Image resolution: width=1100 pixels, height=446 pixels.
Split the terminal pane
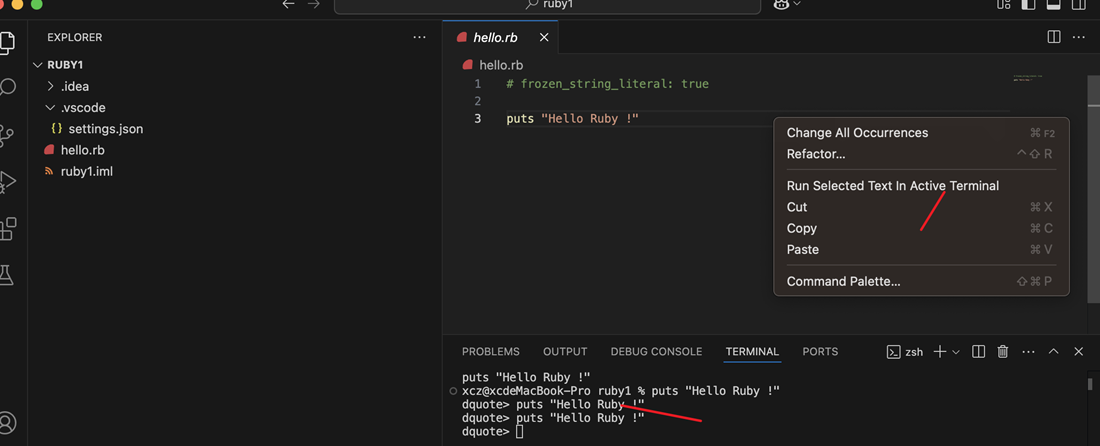tap(978, 352)
